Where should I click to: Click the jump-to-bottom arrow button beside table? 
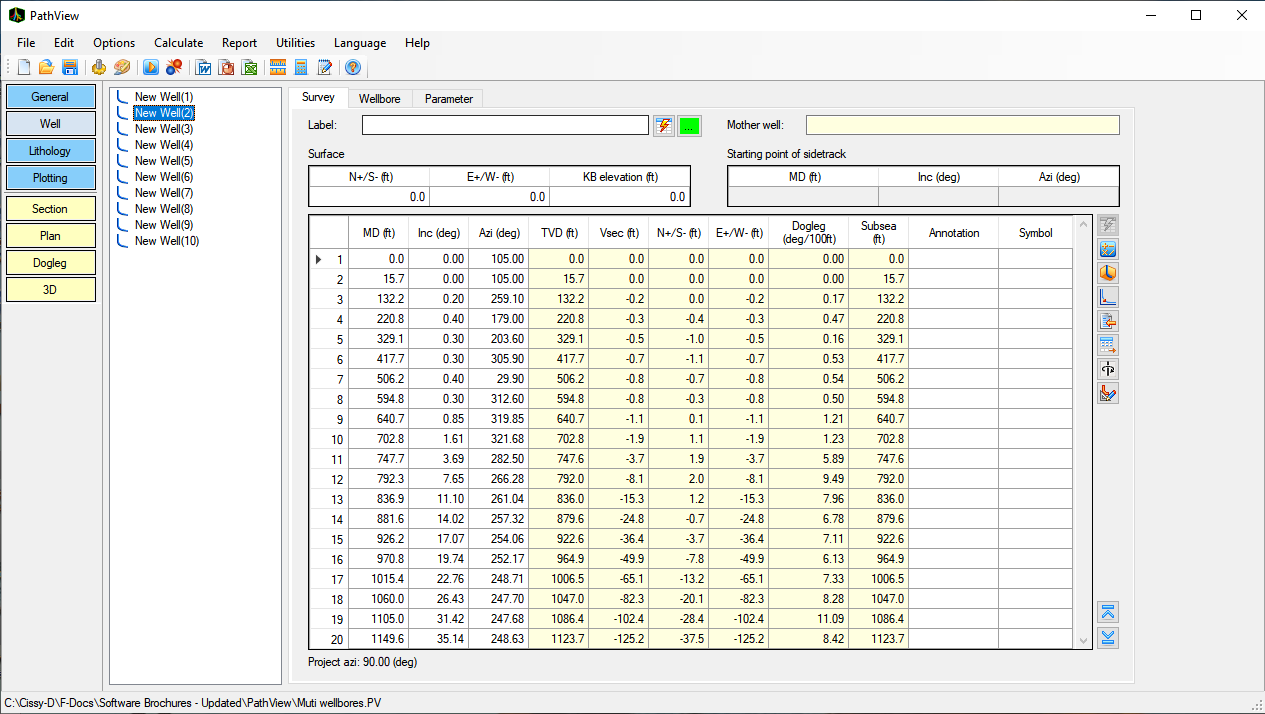pyautogui.click(x=1108, y=638)
